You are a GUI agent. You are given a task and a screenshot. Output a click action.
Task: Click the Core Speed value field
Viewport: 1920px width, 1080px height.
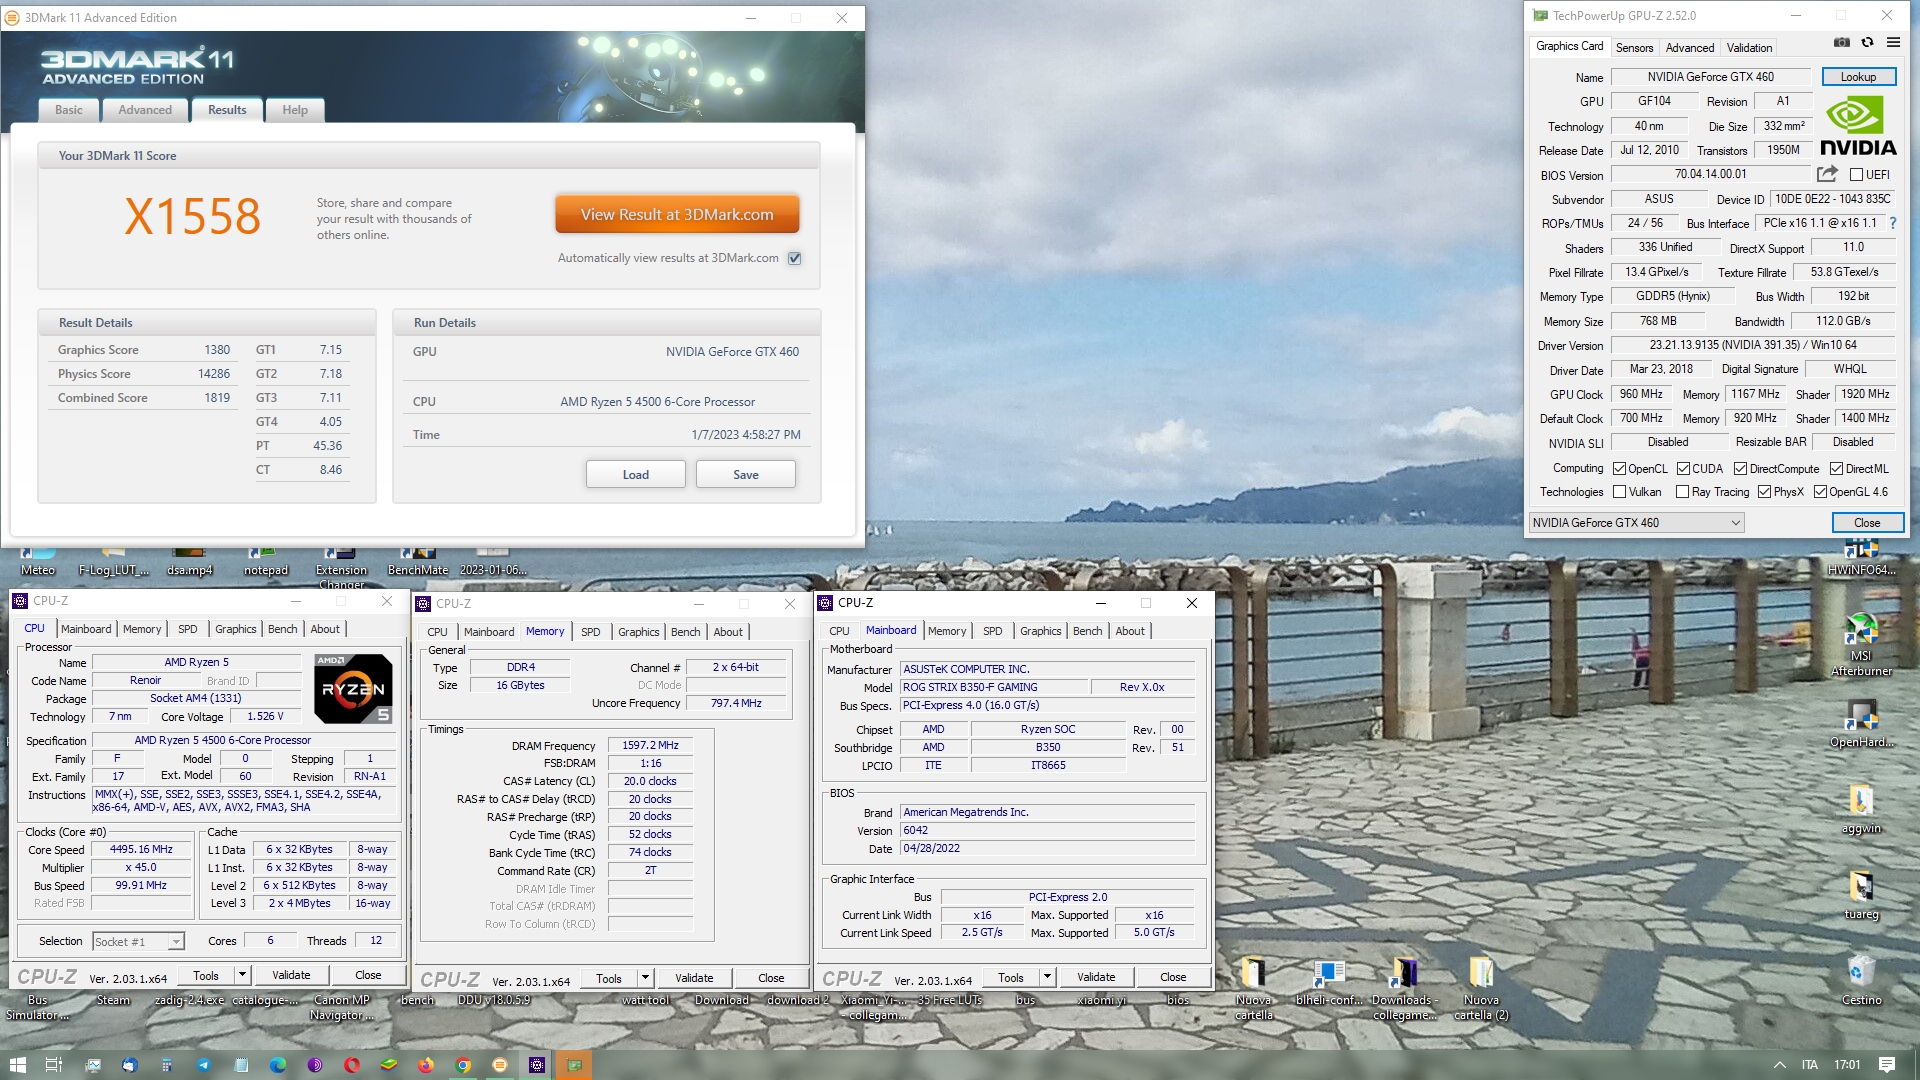(141, 849)
